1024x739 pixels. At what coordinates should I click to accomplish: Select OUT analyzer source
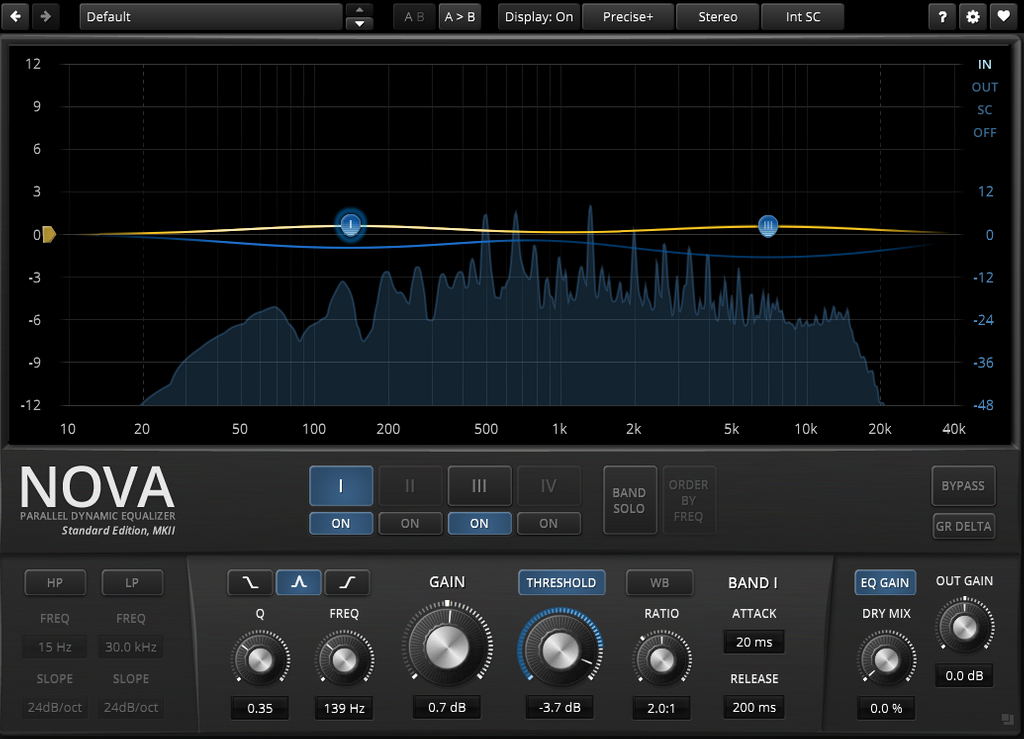[985, 87]
